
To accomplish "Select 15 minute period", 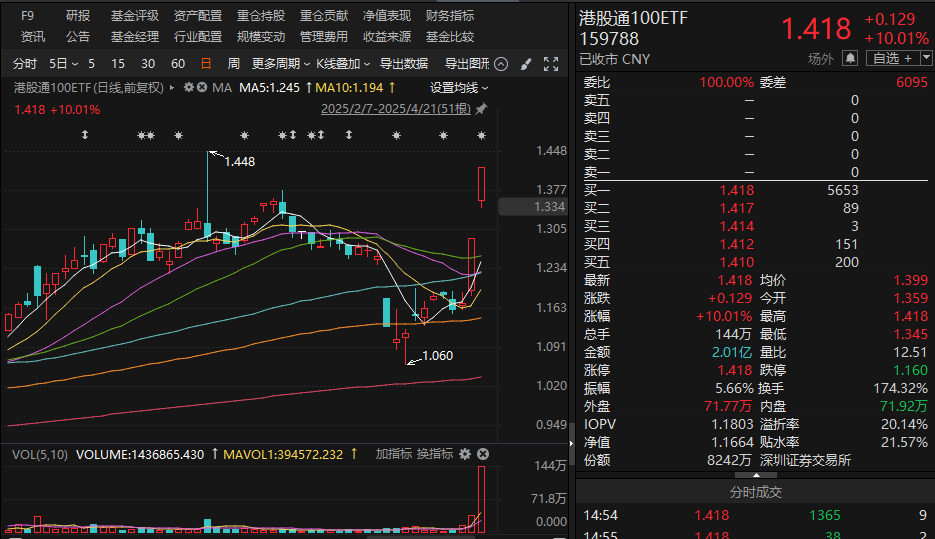I will click(x=118, y=64).
